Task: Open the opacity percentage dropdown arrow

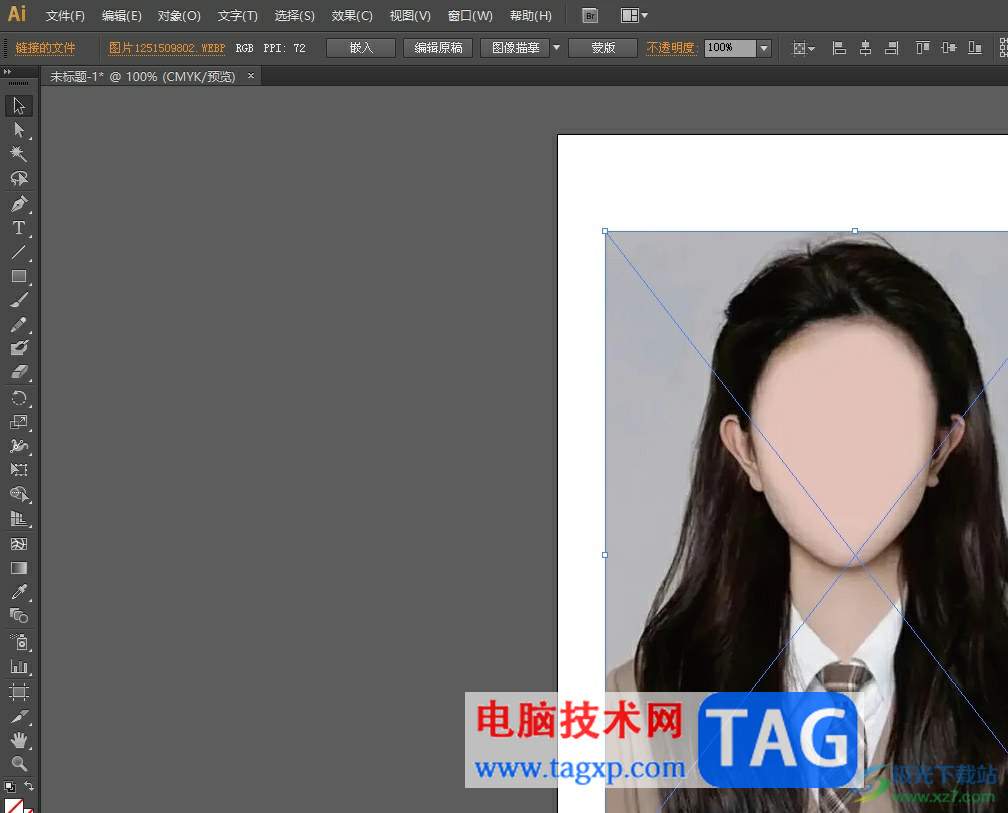Action: click(x=764, y=48)
